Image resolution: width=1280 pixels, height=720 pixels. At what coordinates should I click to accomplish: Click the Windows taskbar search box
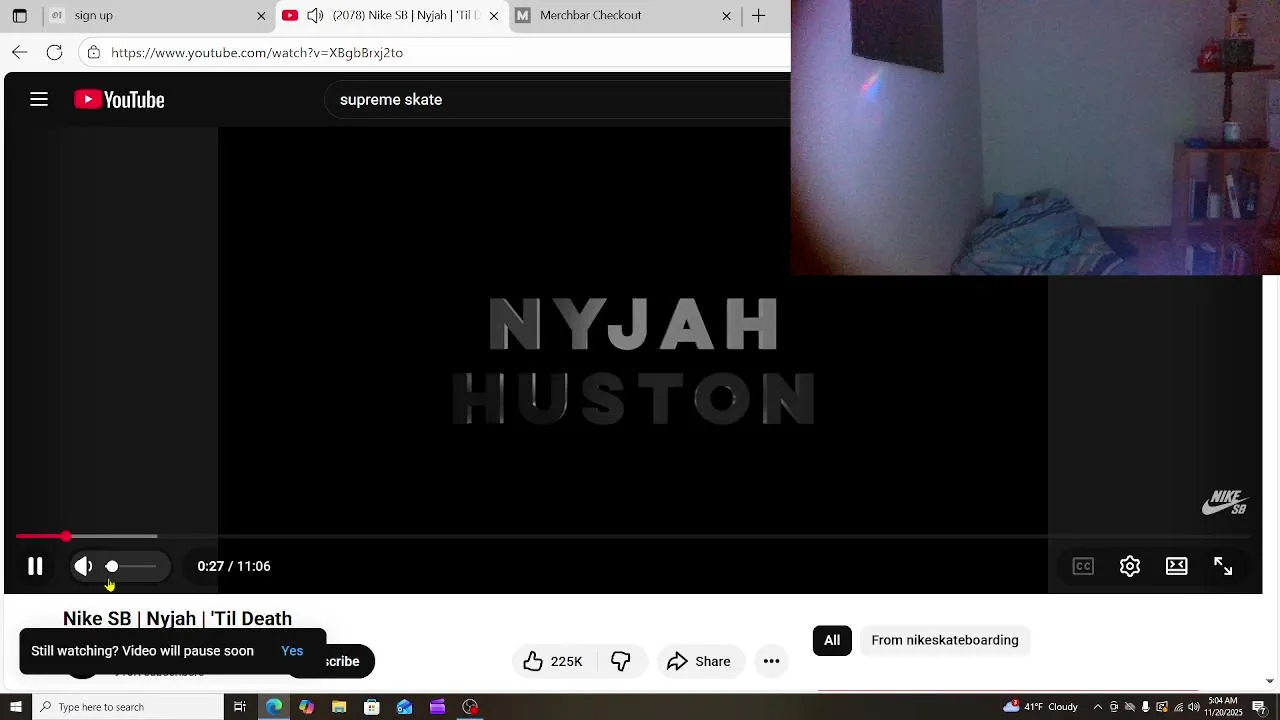tap(127, 707)
